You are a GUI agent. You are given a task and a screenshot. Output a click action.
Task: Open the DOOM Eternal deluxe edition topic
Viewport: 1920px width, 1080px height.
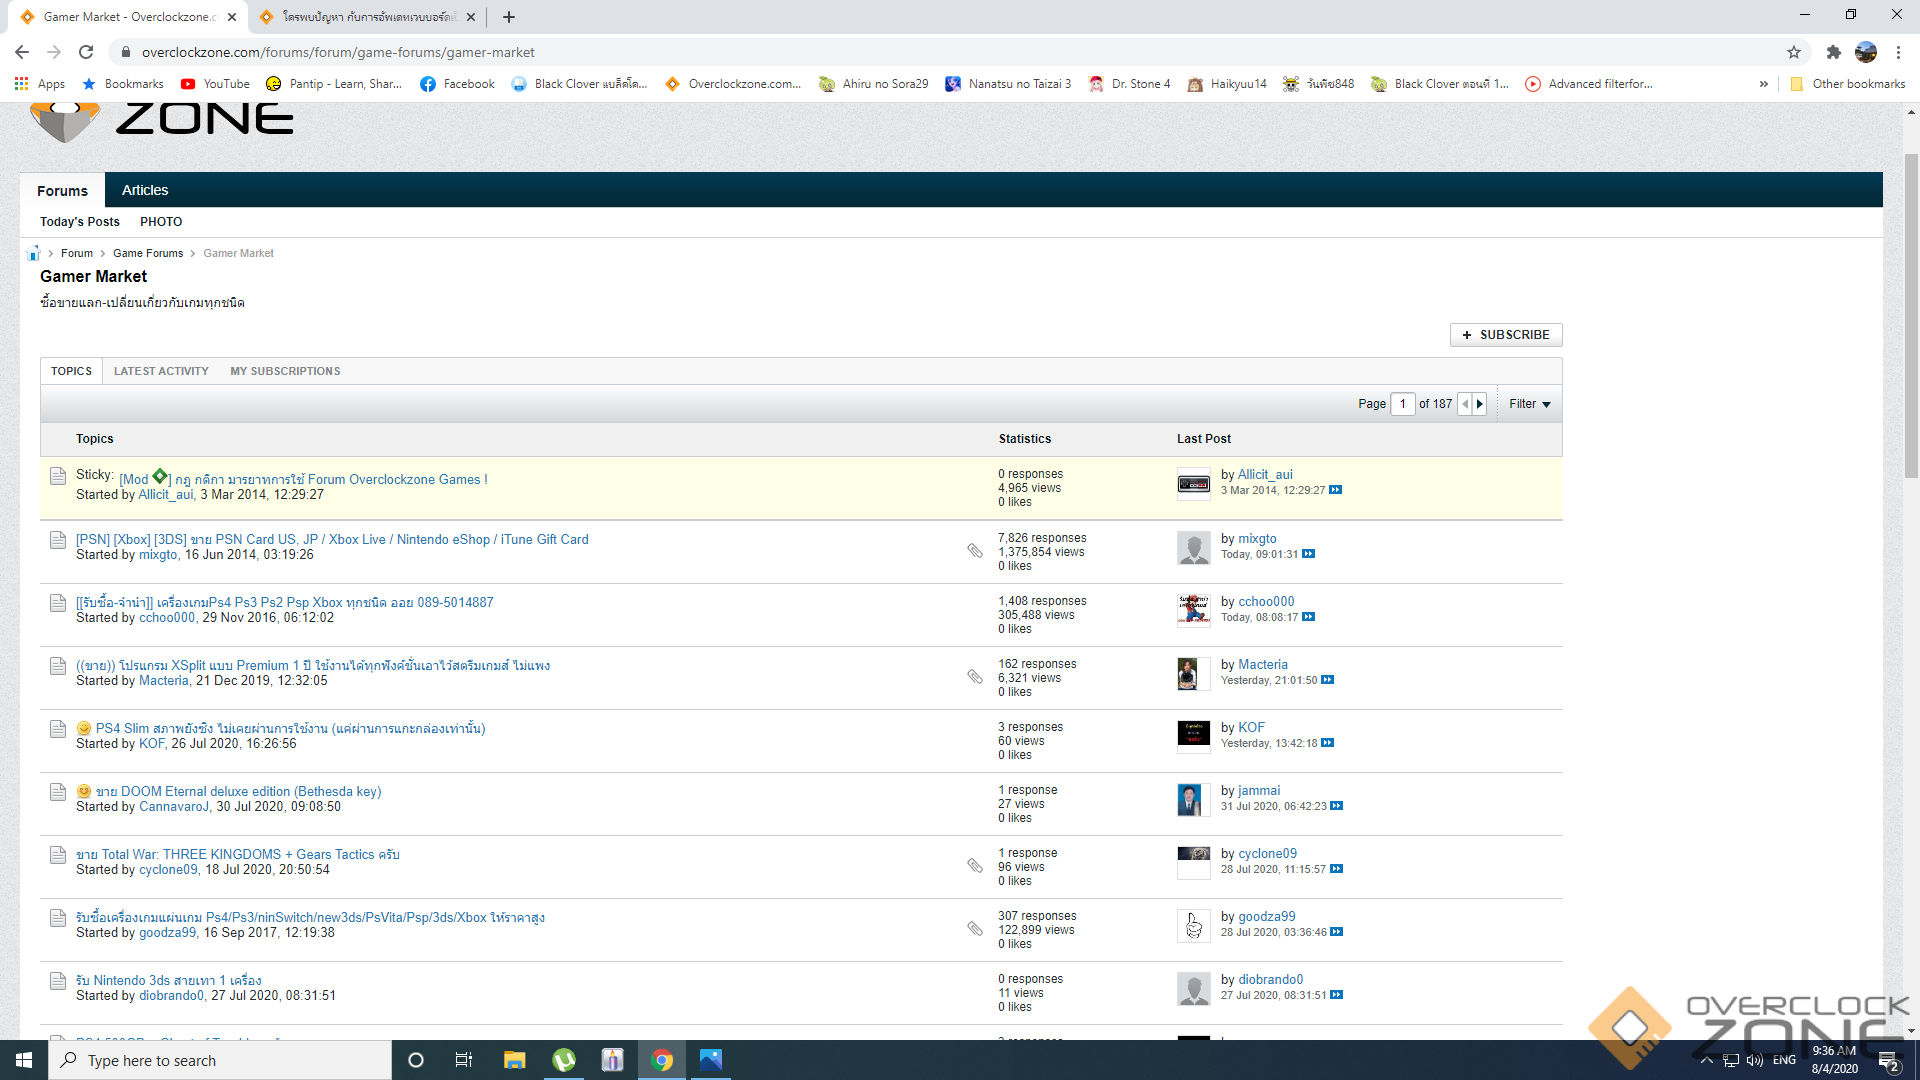[x=238, y=791]
